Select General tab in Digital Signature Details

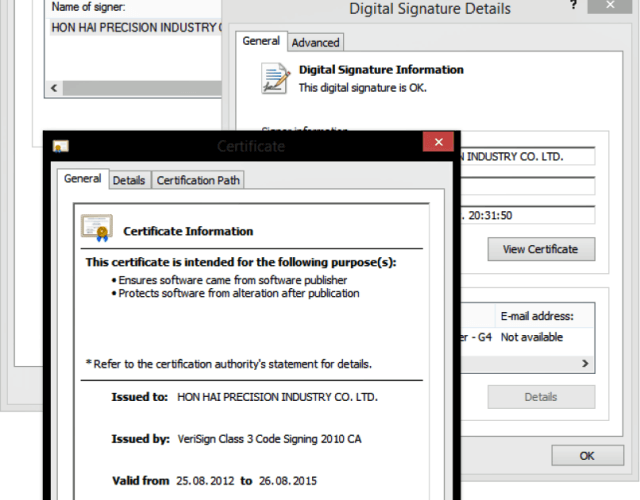click(261, 41)
